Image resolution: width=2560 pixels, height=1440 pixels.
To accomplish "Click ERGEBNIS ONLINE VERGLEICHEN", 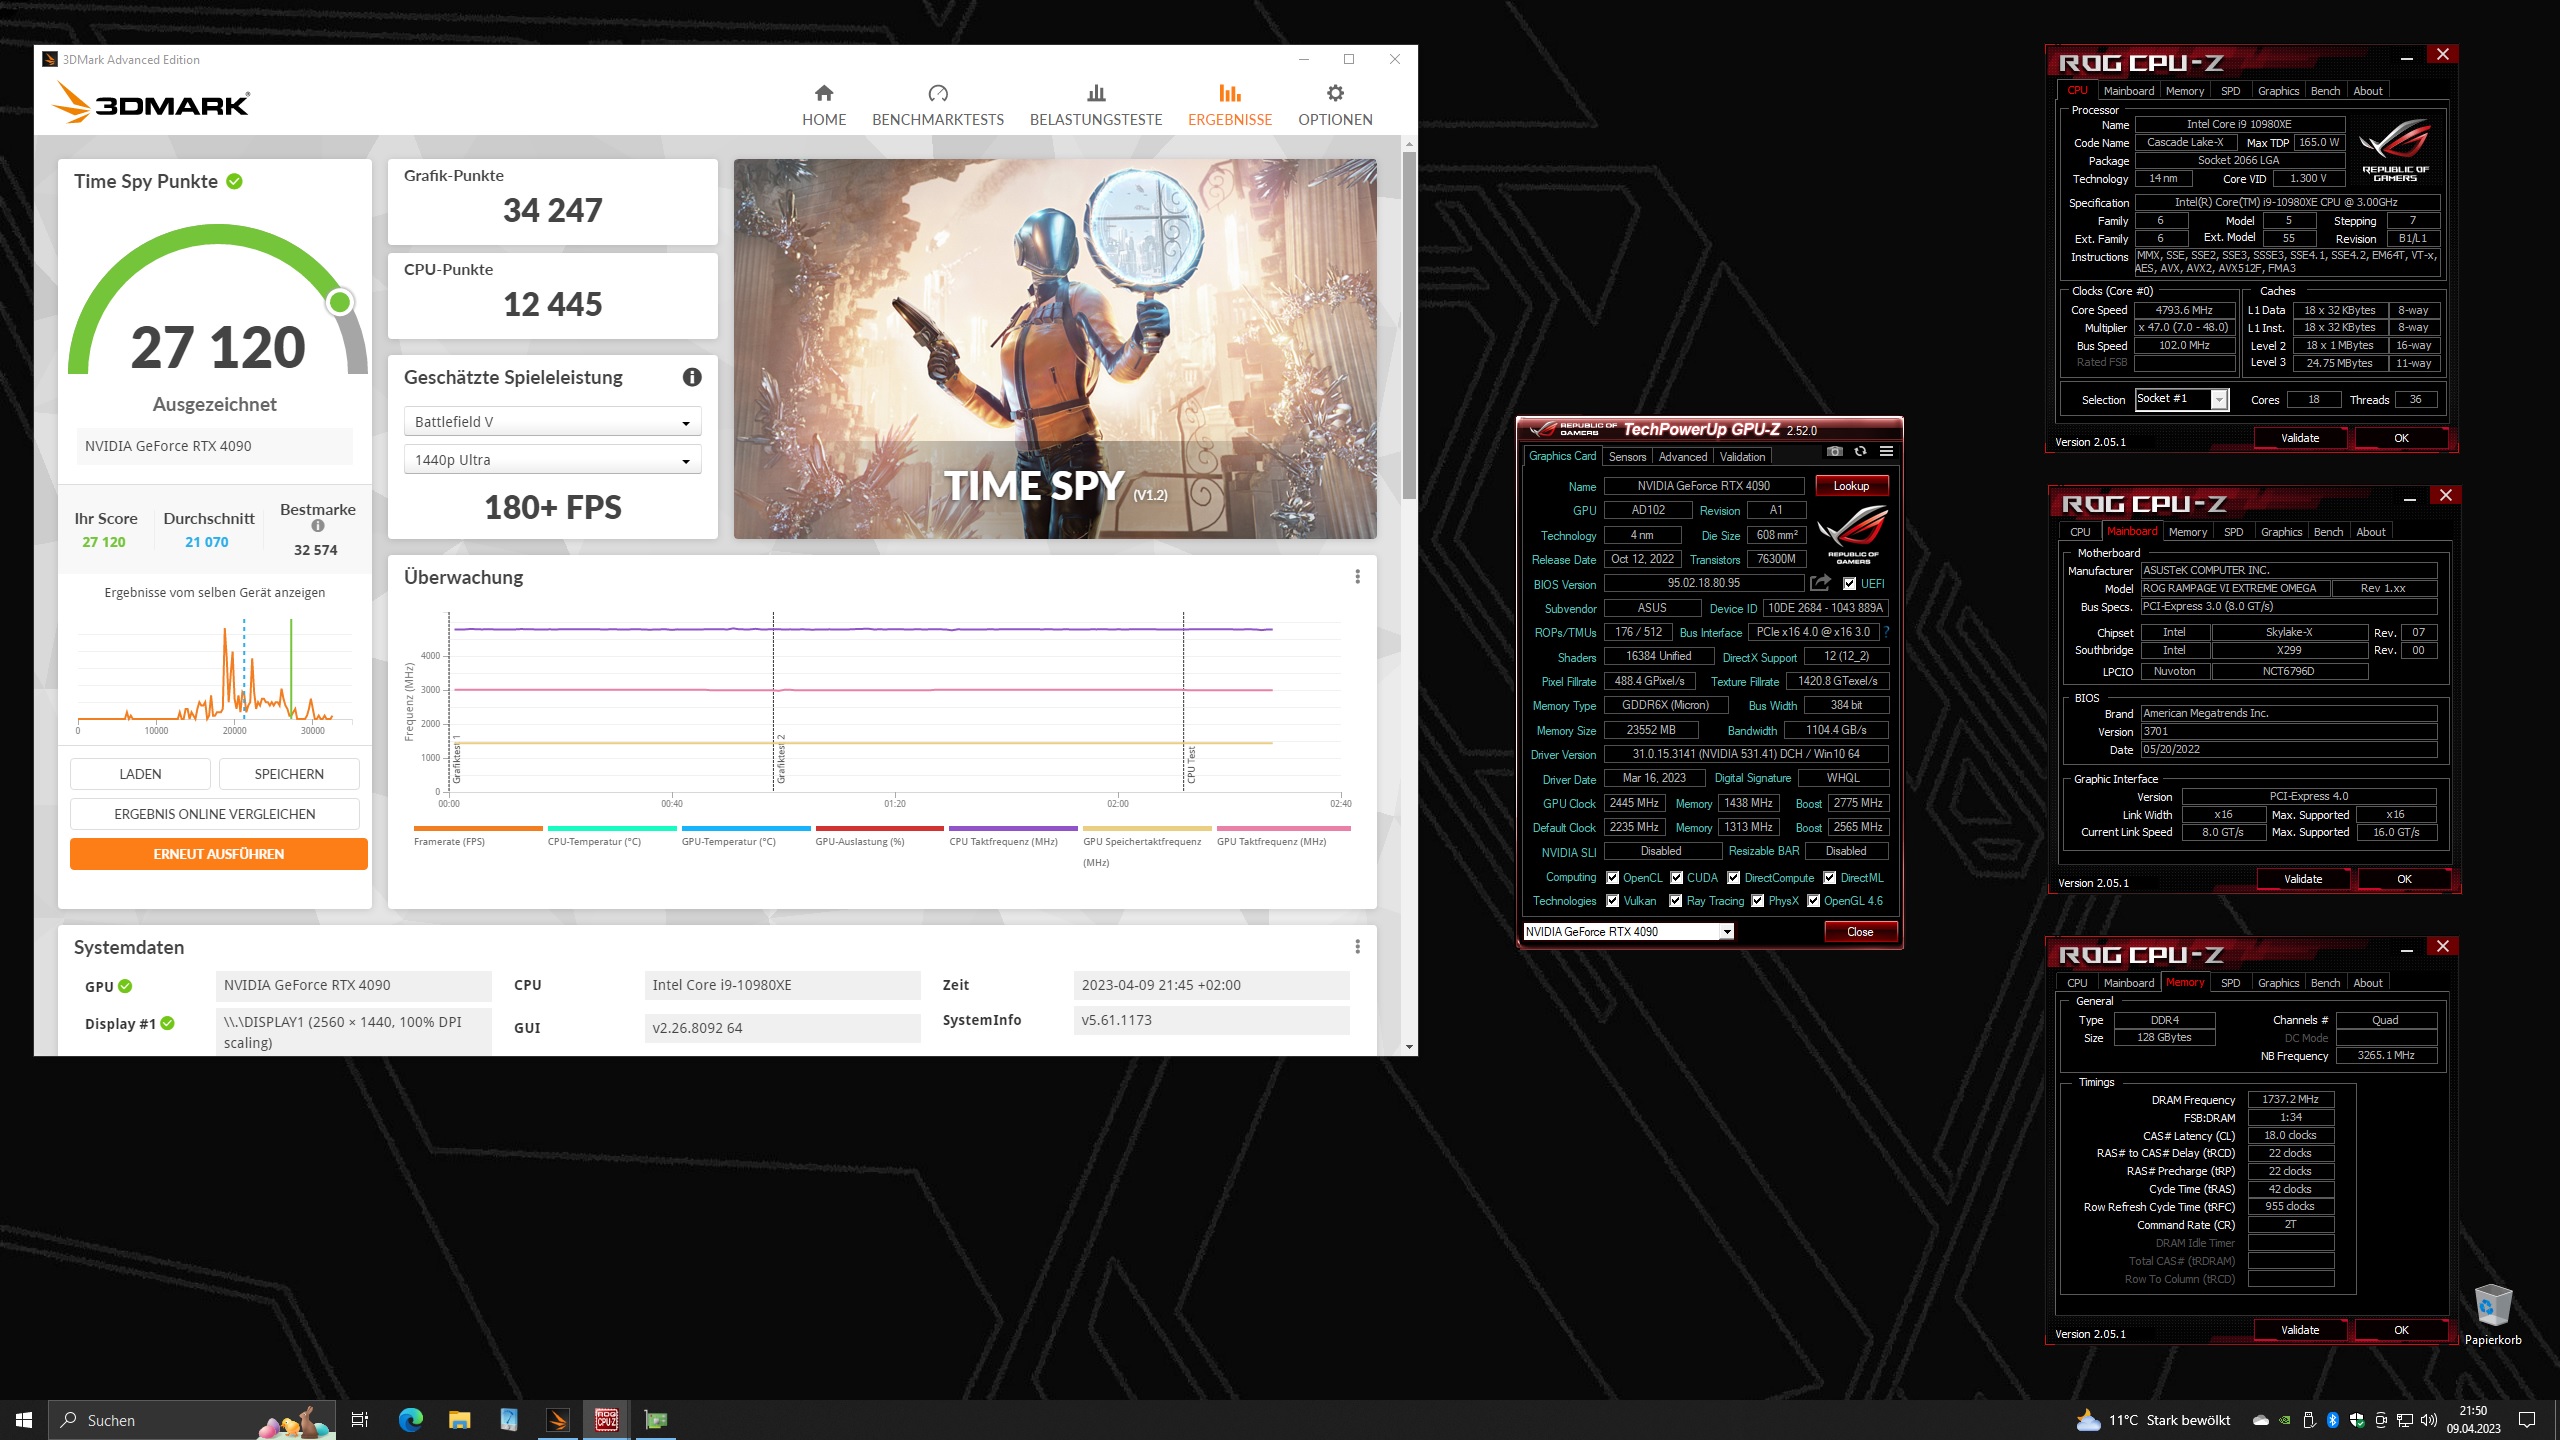I will [x=214, y=814].
